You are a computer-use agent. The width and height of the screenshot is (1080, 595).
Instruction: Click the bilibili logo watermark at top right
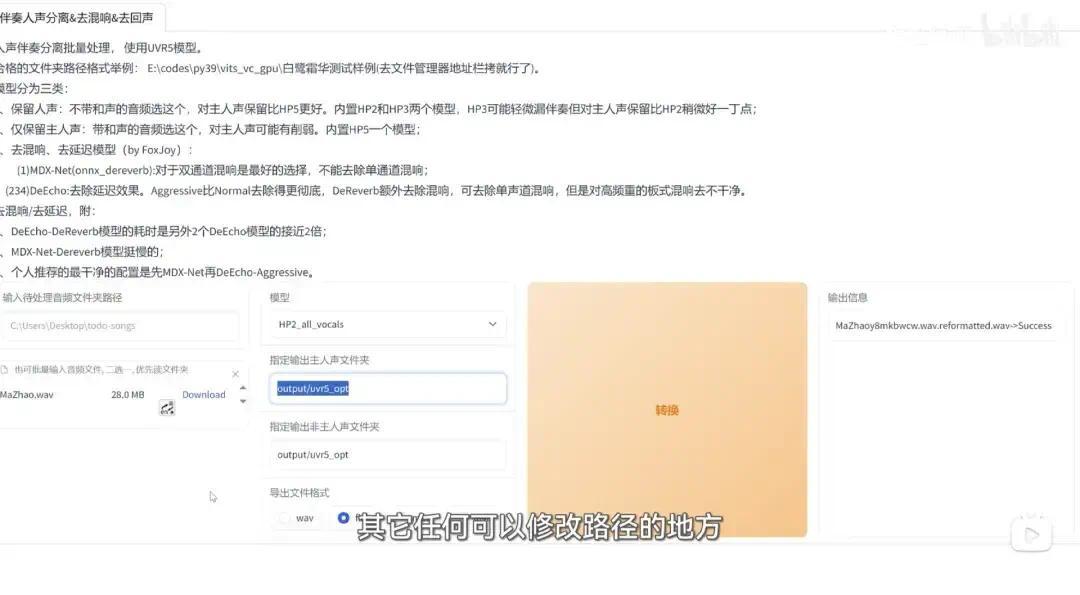(1021, 31)
